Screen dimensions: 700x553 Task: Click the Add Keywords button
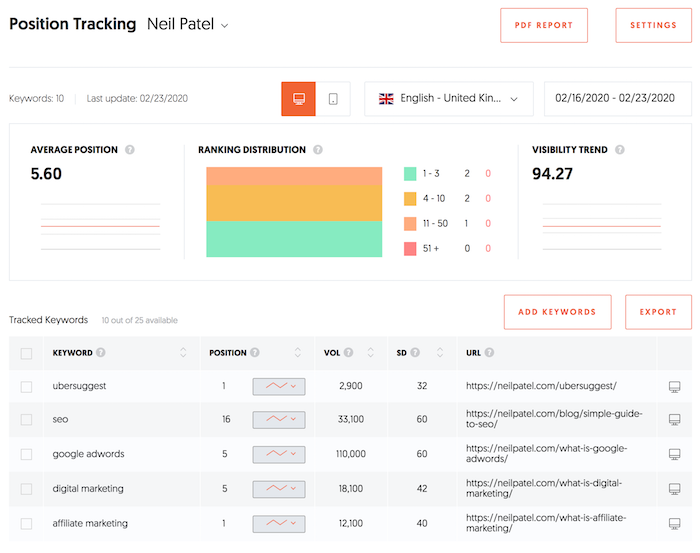coord(557,312)
